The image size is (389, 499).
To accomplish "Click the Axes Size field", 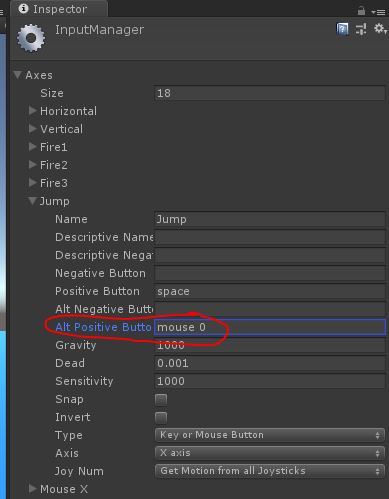I will coord(270,93).
